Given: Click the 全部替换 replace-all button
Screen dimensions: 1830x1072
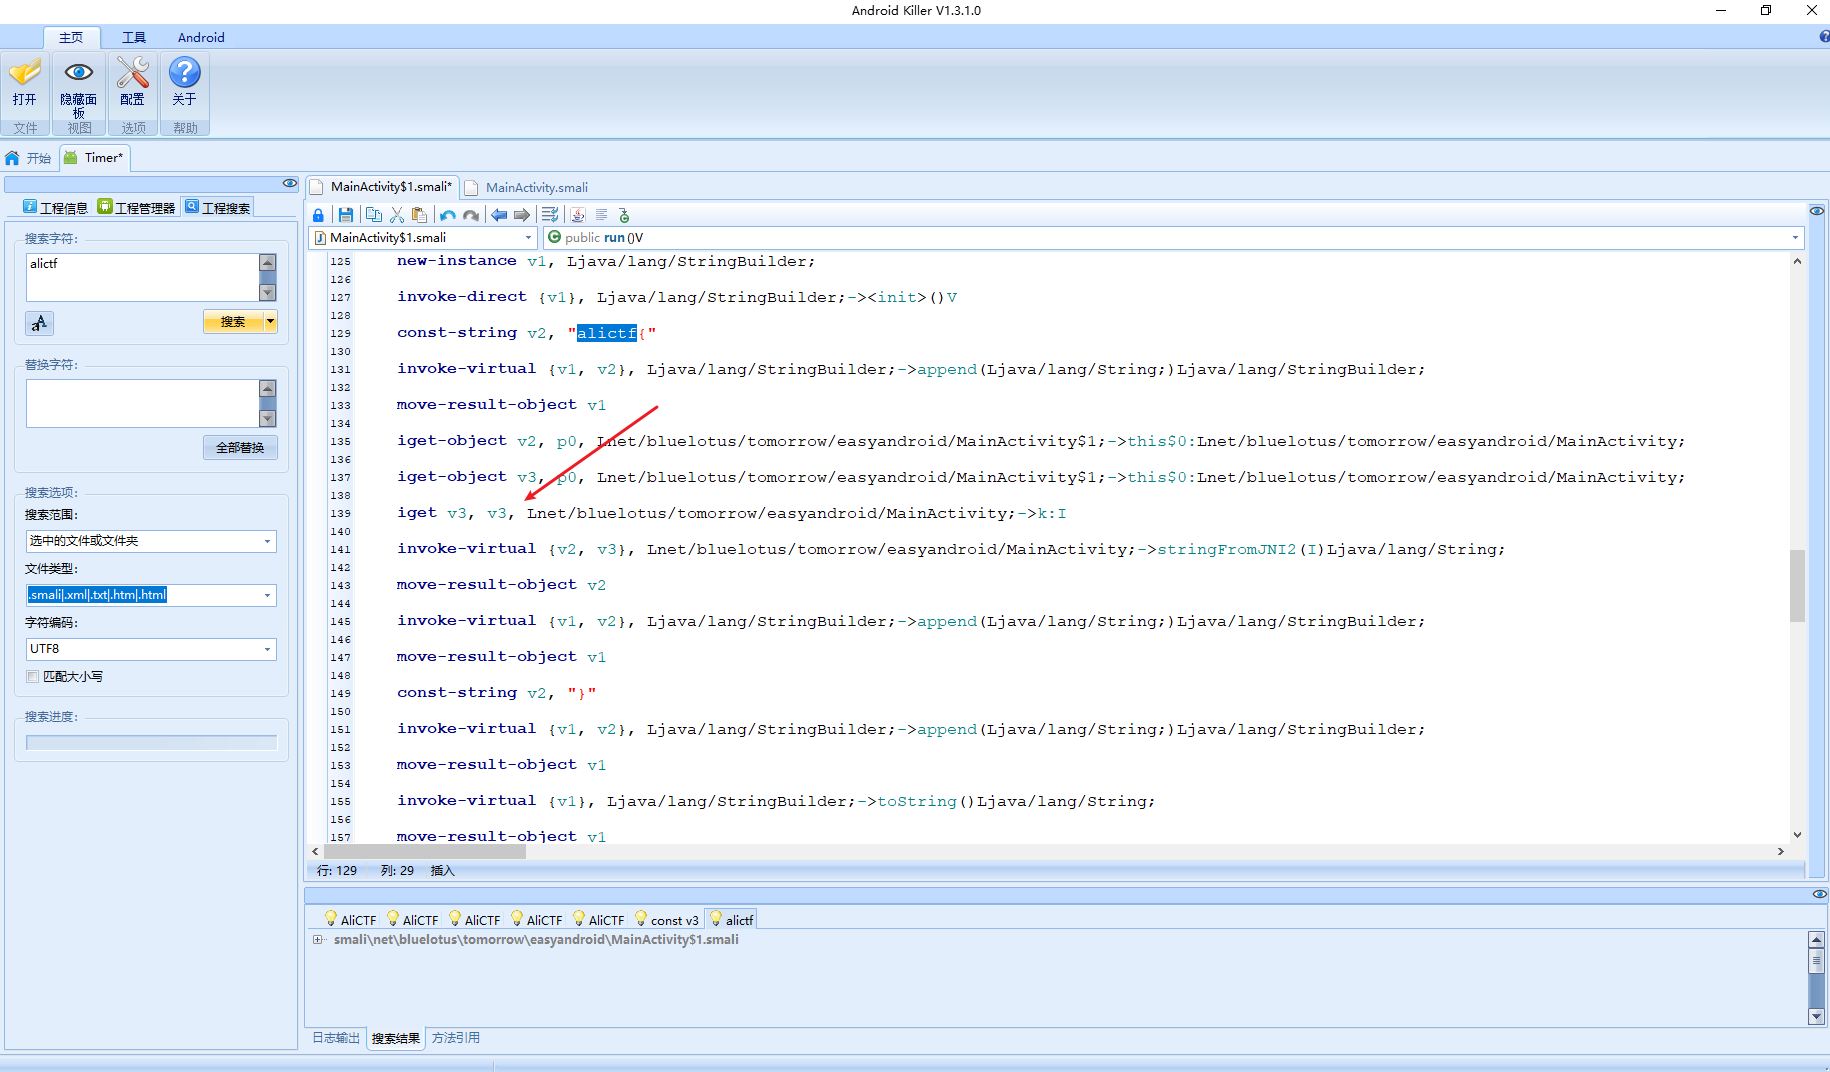Looking at the screenshot, I should click(240, 447).
